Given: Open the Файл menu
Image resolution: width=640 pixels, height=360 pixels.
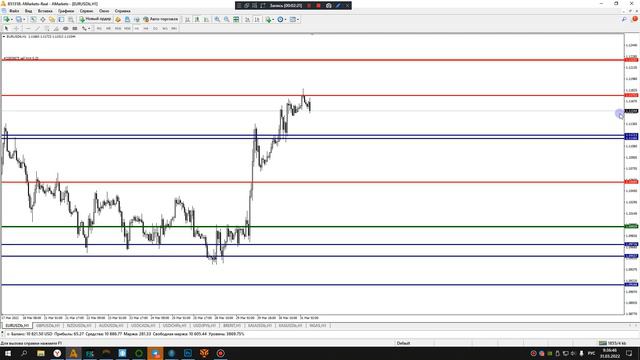Looking at the screenshot, I should click(14, 11).
